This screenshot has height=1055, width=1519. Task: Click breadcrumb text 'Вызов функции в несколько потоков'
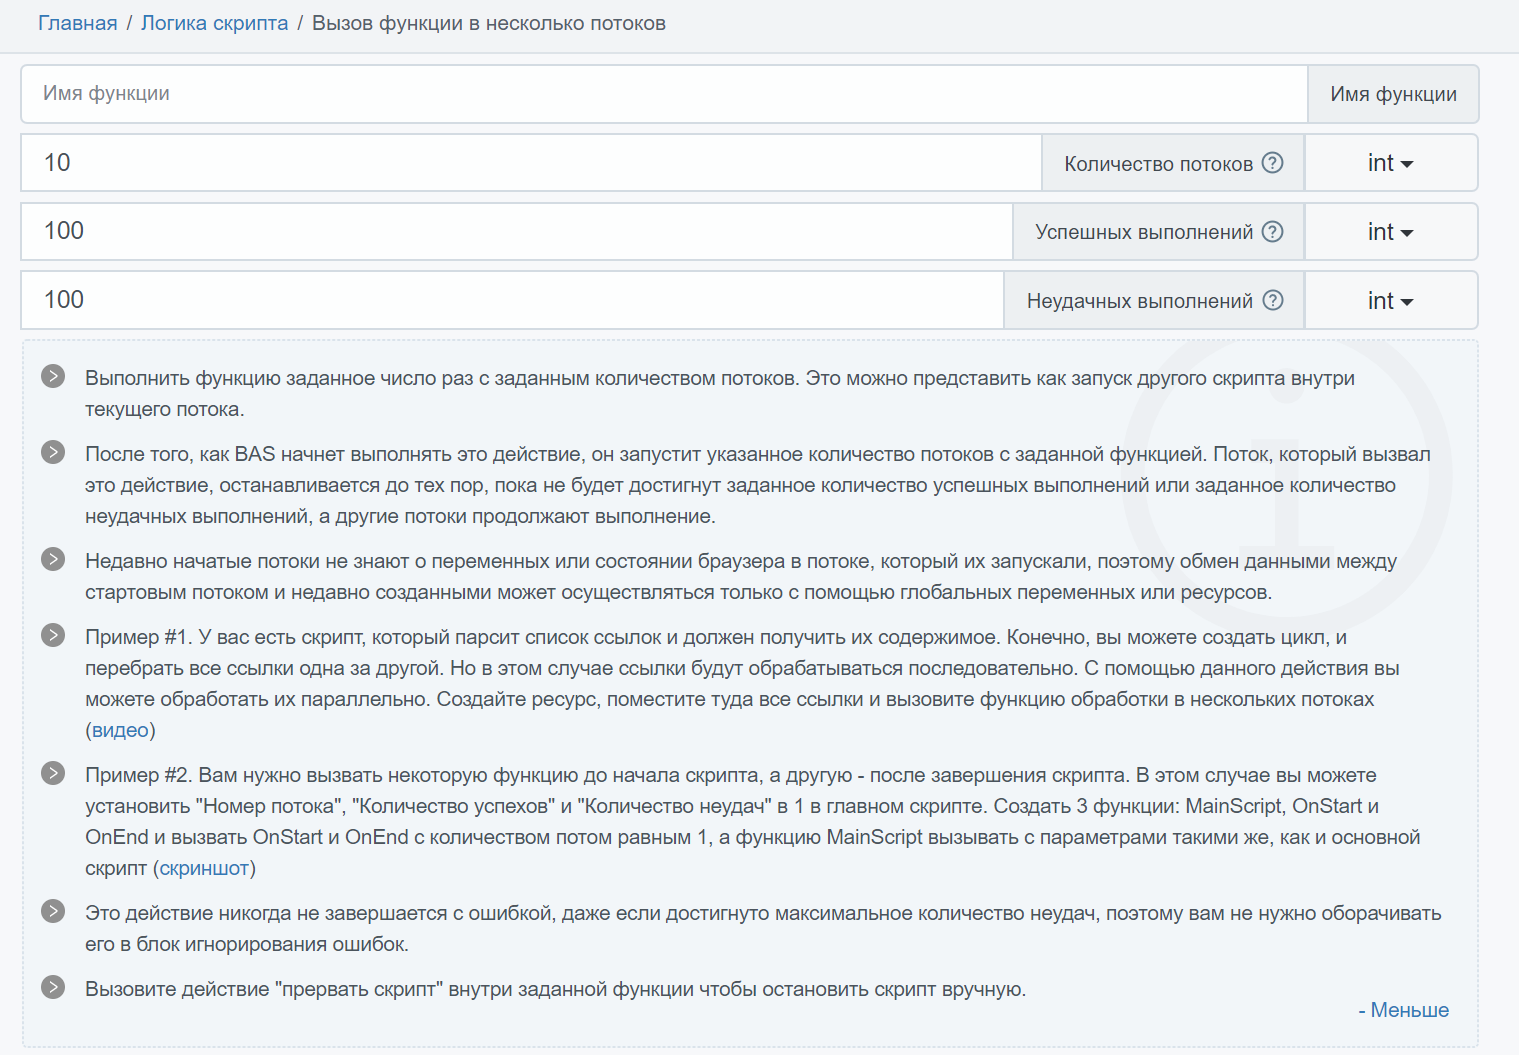pyautogui.click(x=489, y=23)
